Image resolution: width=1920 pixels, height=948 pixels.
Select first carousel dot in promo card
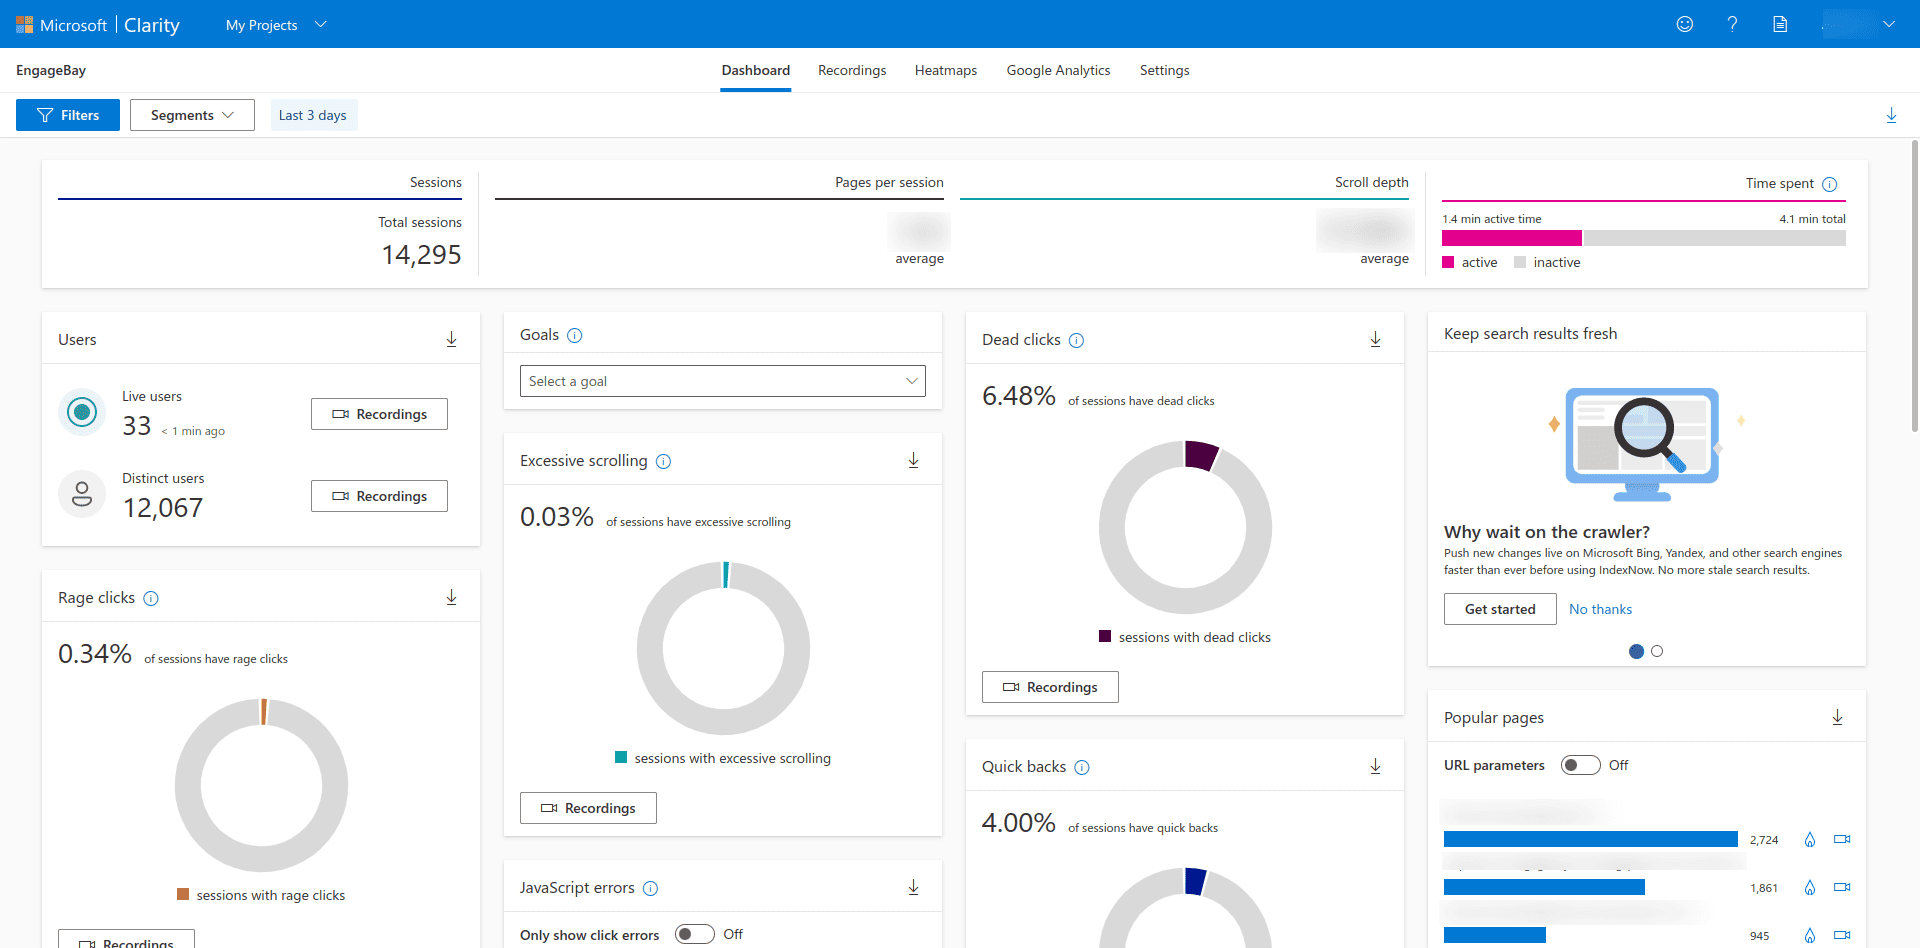[x=1636, y=651]
